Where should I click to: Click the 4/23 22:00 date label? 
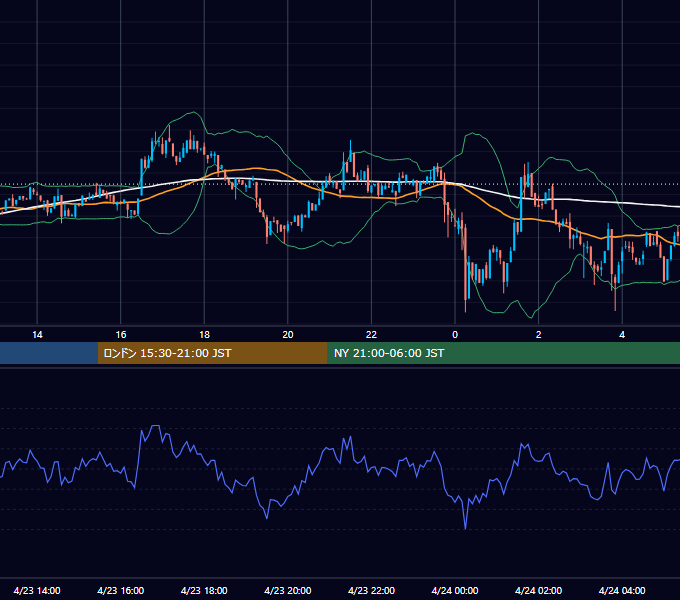click(x=371, y=590)
